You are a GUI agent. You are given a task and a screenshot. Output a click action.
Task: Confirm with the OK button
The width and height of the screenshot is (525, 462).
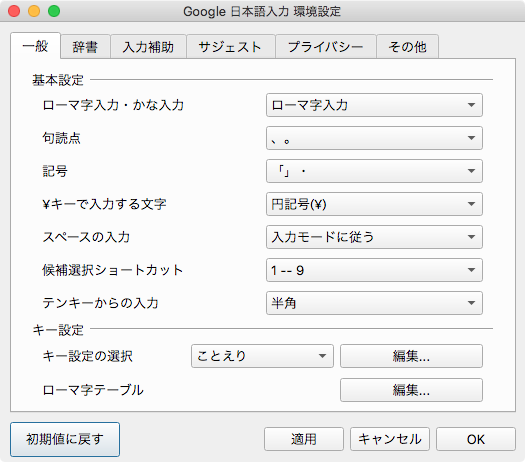(x=476, y=439)
